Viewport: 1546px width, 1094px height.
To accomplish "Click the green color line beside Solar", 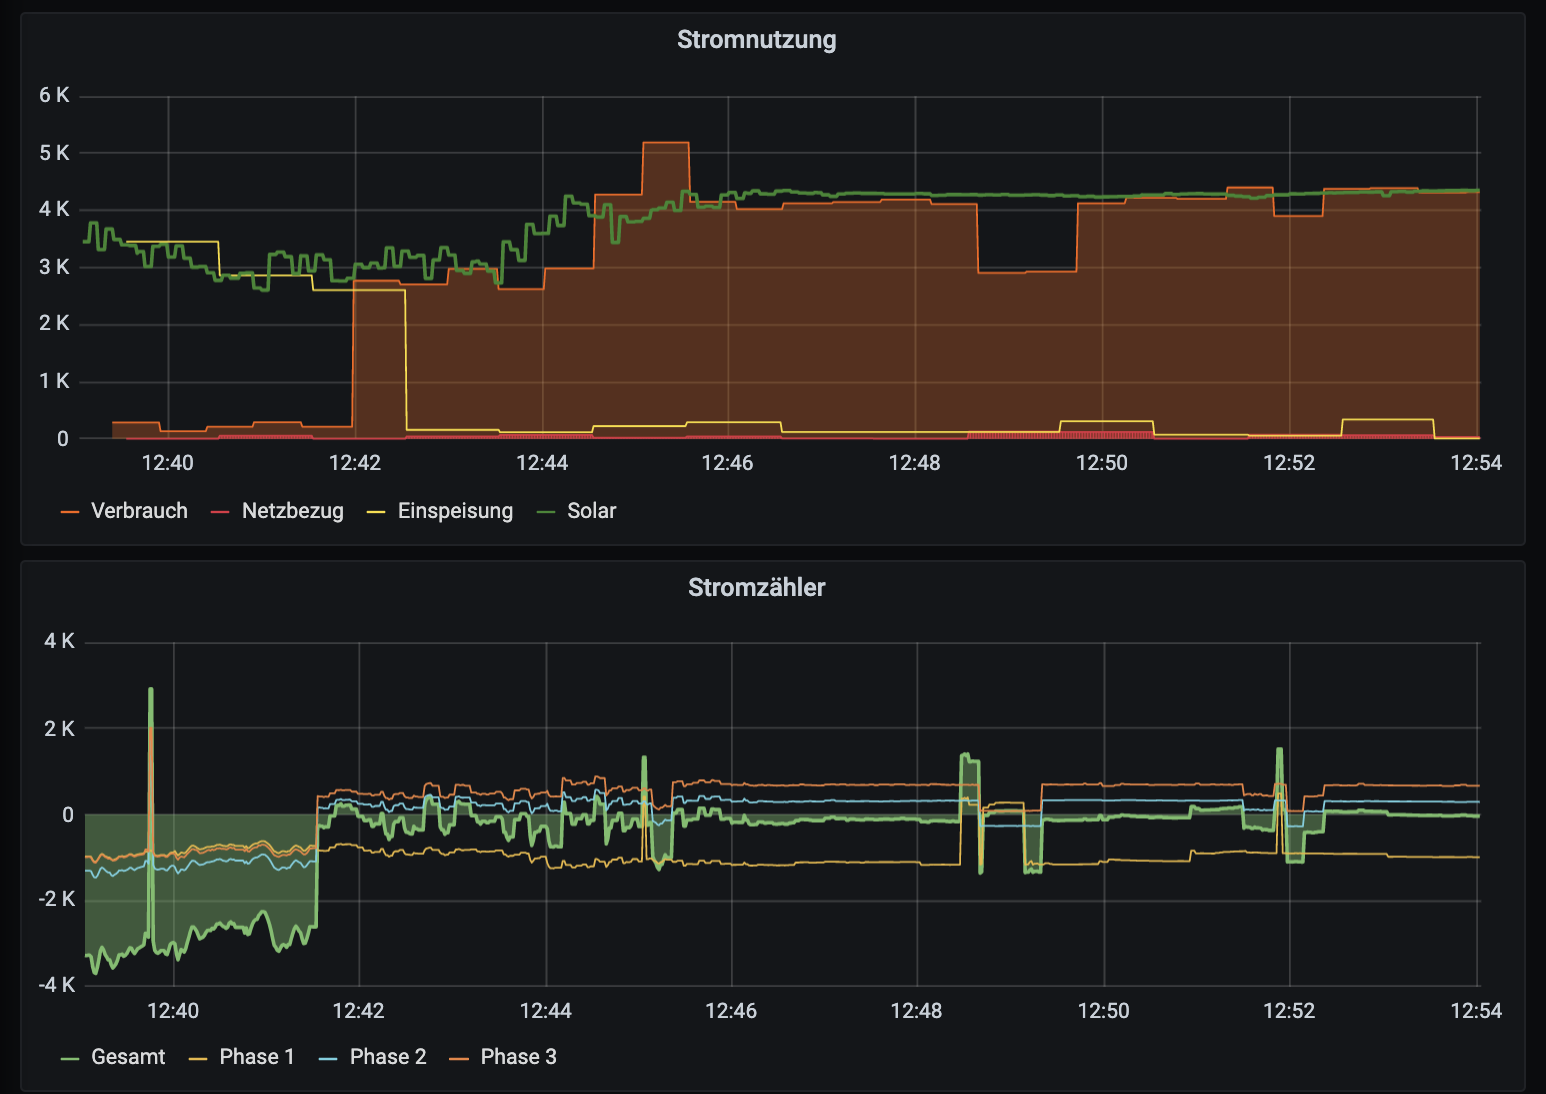I will pyautogui.click(x=546, y=512).
